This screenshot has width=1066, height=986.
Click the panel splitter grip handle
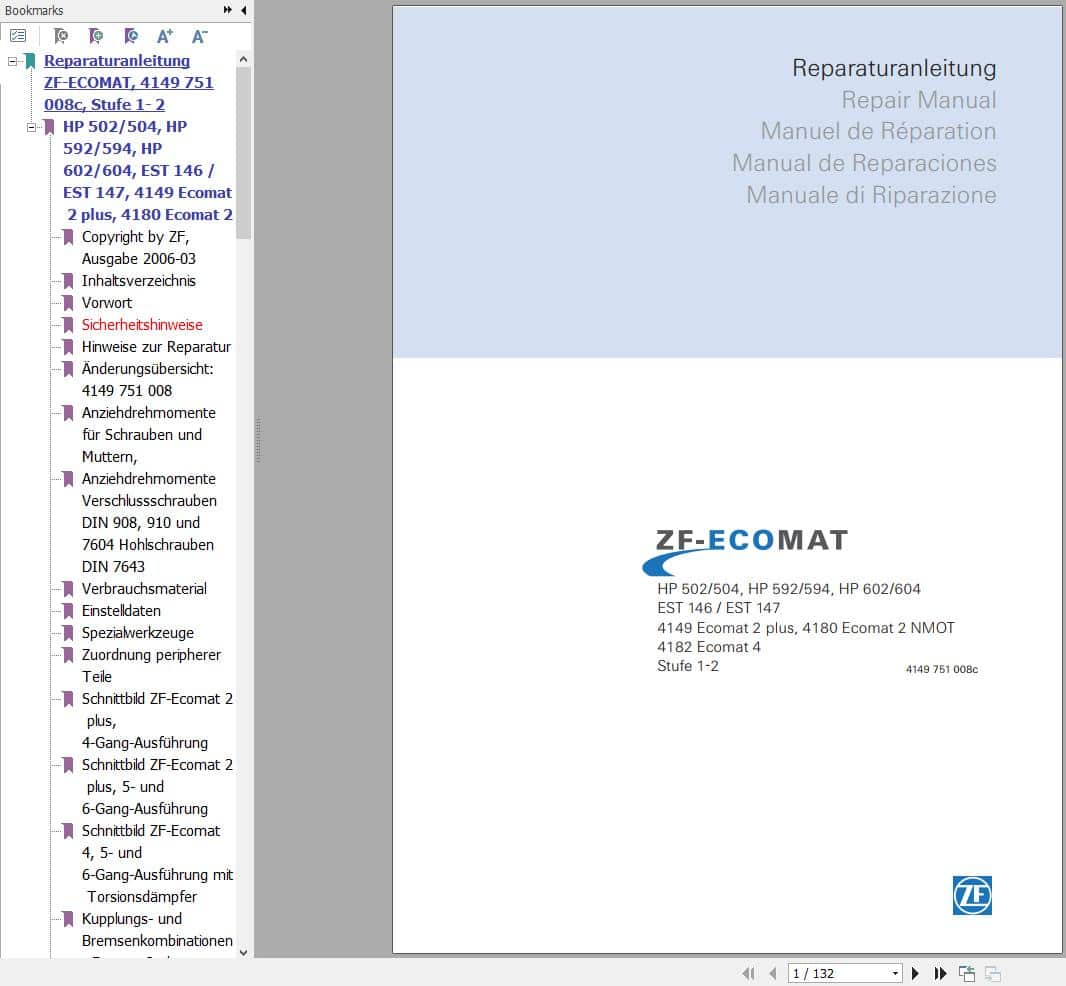click(x=258, y=441)
